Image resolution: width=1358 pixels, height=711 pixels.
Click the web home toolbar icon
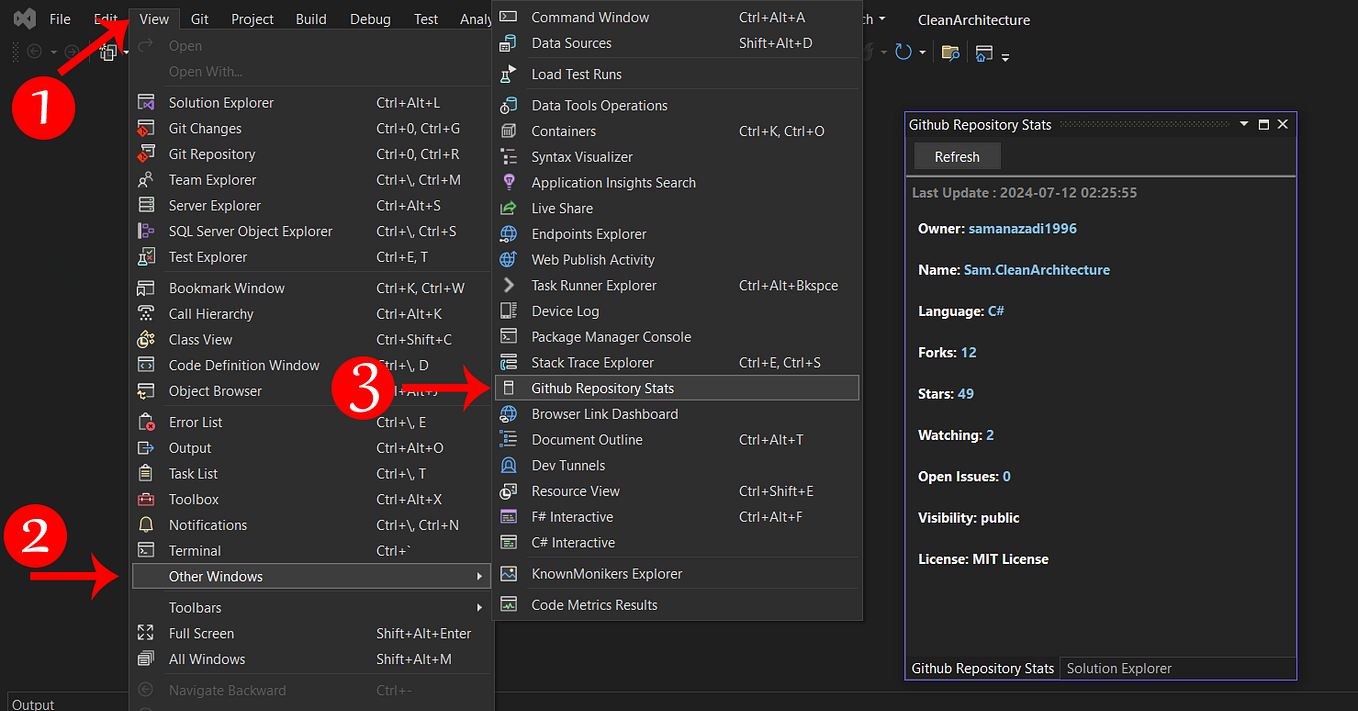pyautogui.click(x=982, y=52)
